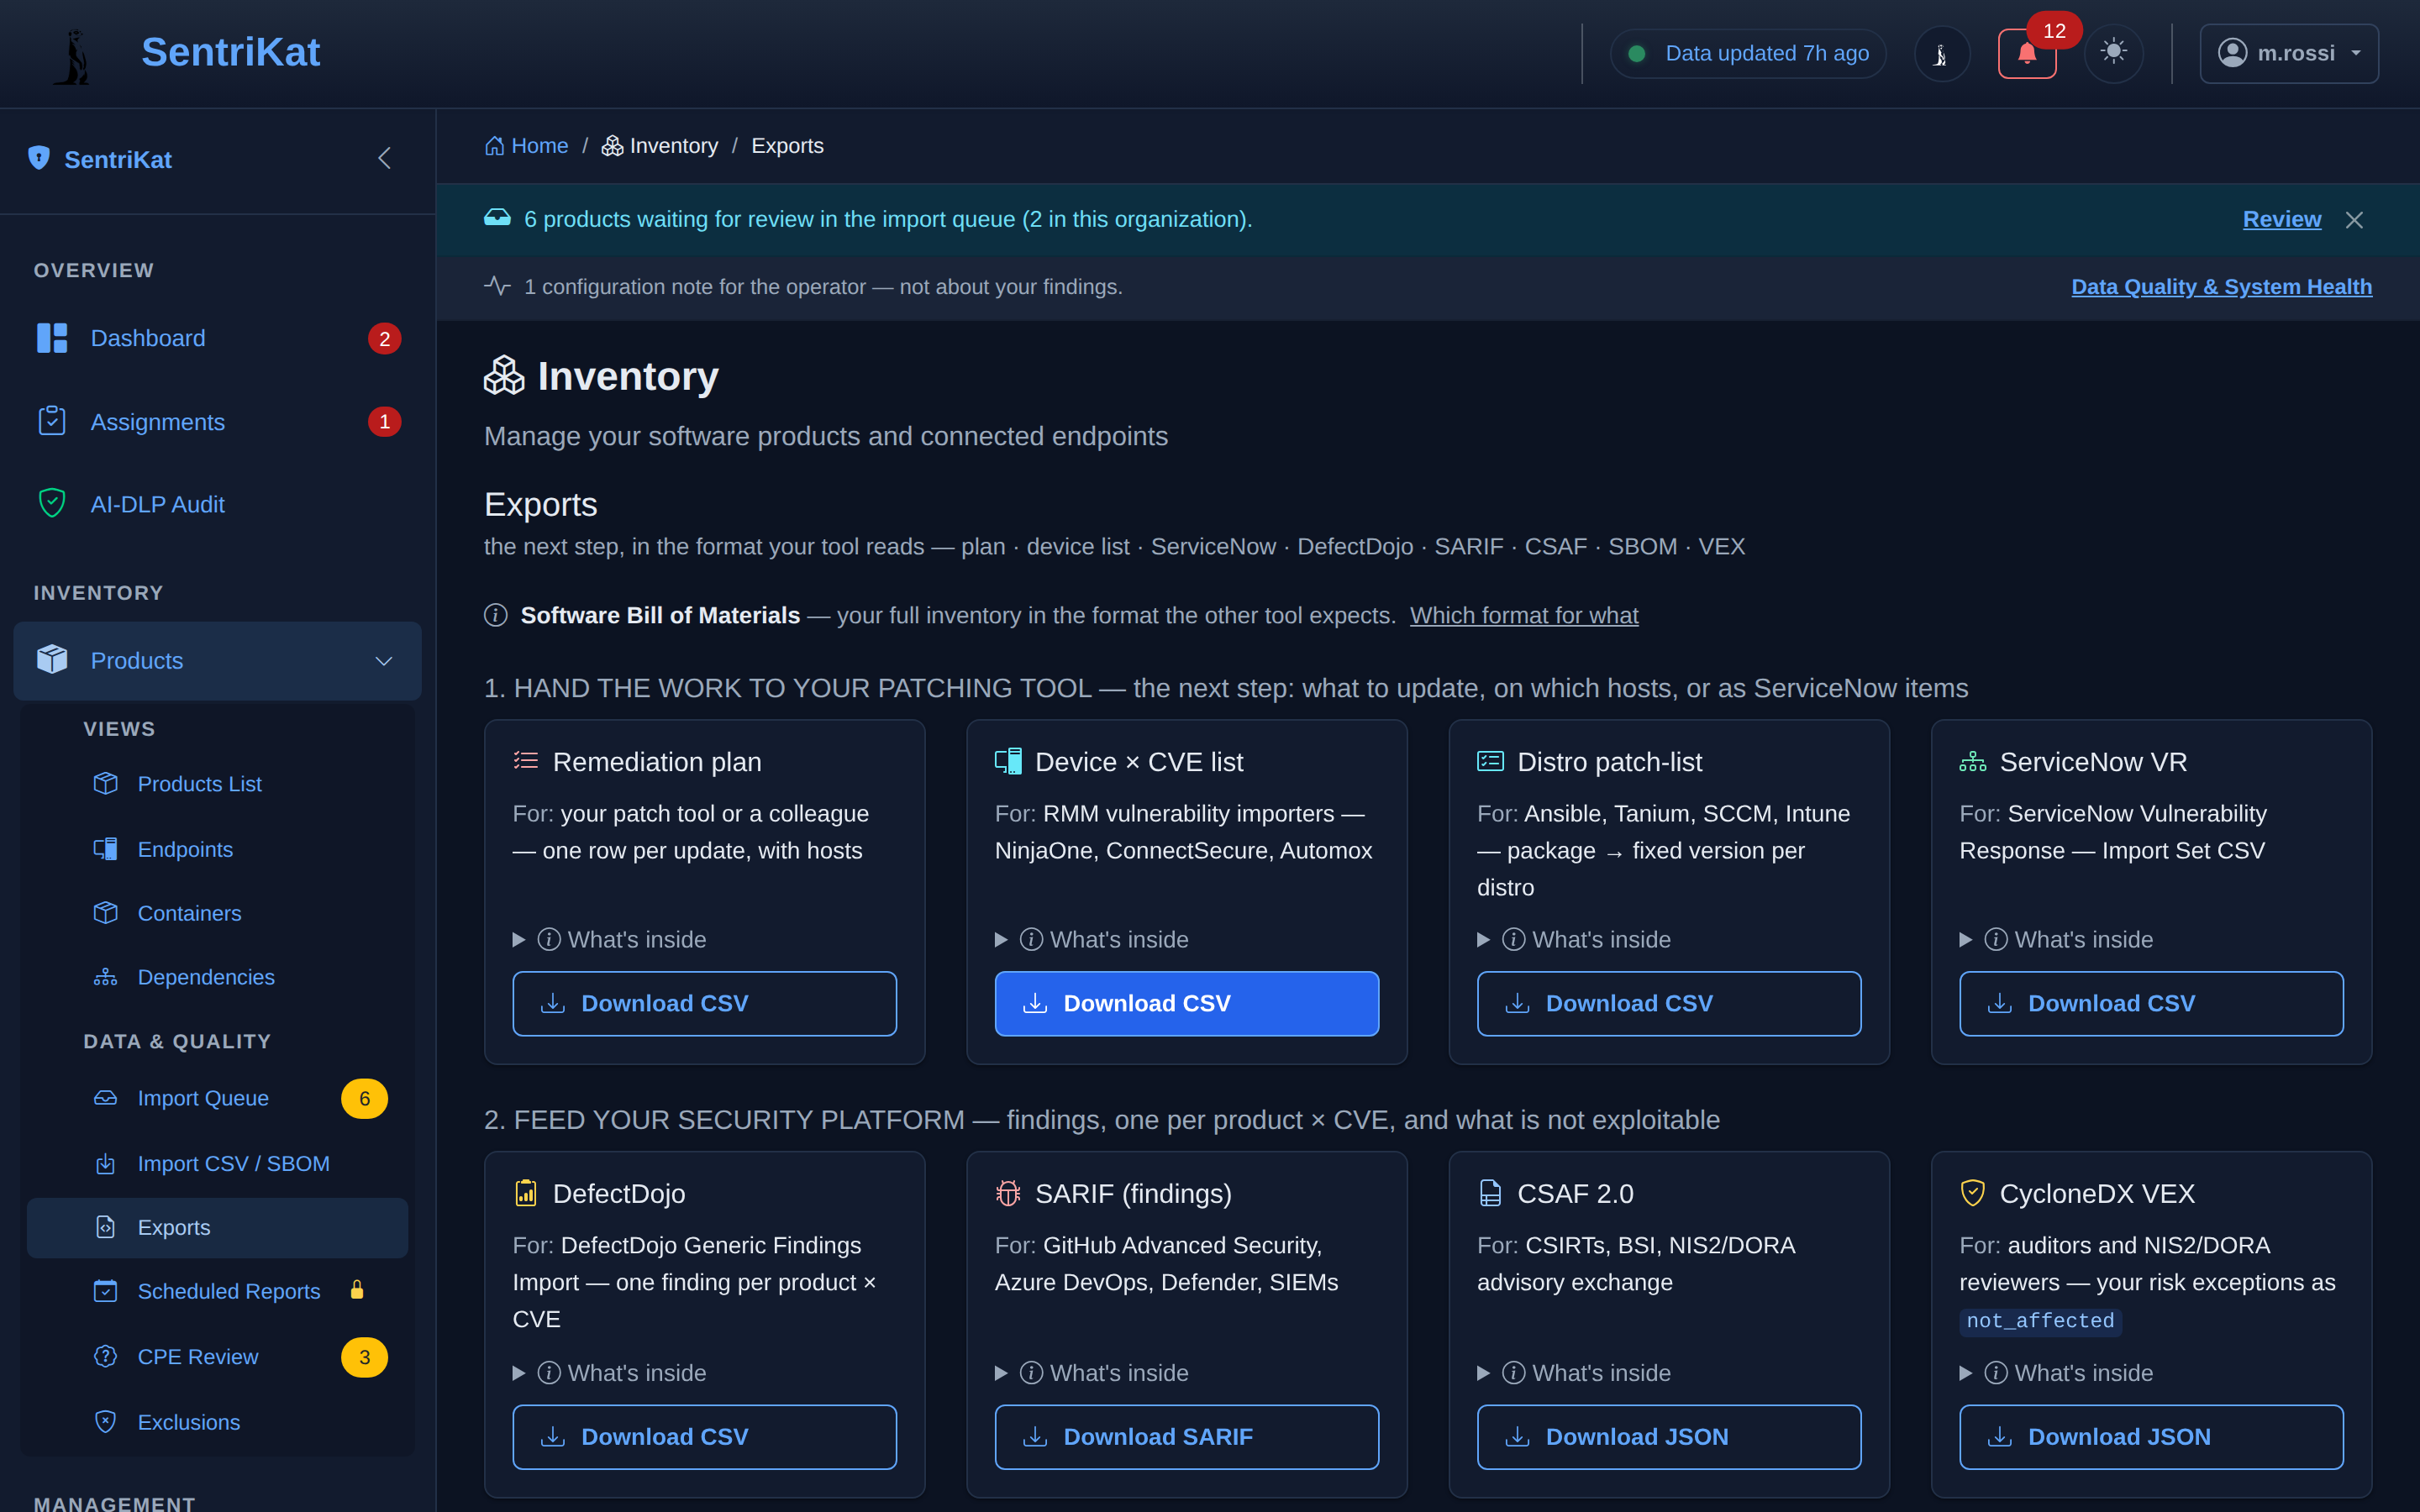This screenshot has height=1512, width=2420.
Task: Click the ServiceNow VR hierarchy icon
Action: (x=1973, y=761)
